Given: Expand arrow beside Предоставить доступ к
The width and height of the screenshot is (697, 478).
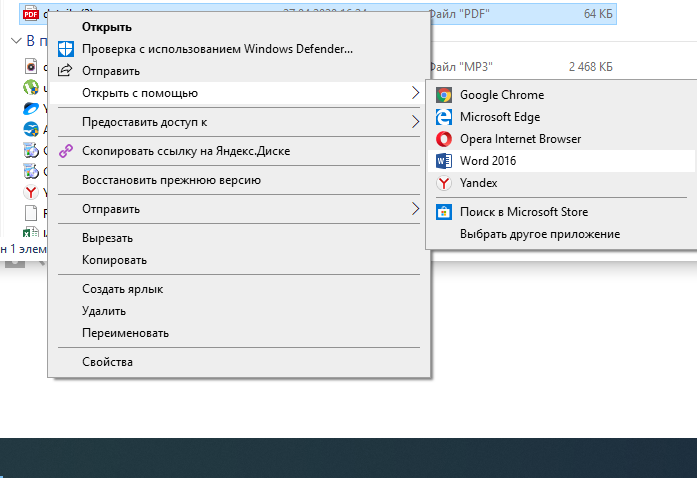Looking at the screenshot, I should (x=415, y=122).
